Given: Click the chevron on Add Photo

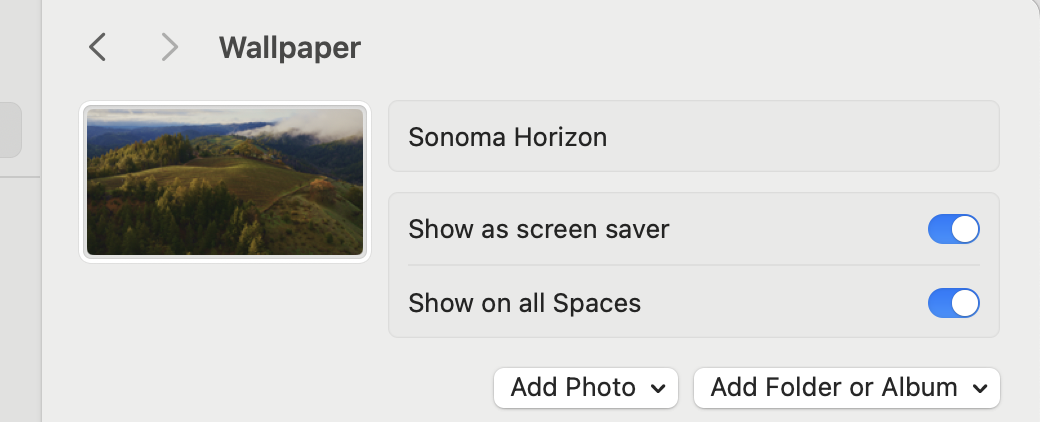Looking at the screenshot, I should click(x=657, y=388).
